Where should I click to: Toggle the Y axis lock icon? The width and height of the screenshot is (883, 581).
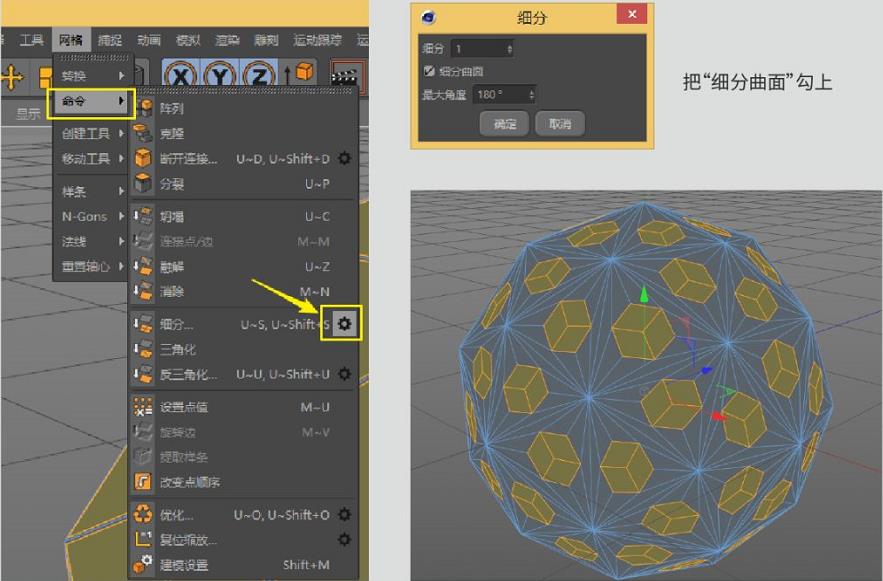pyautogui.click(x=220, y=76)
